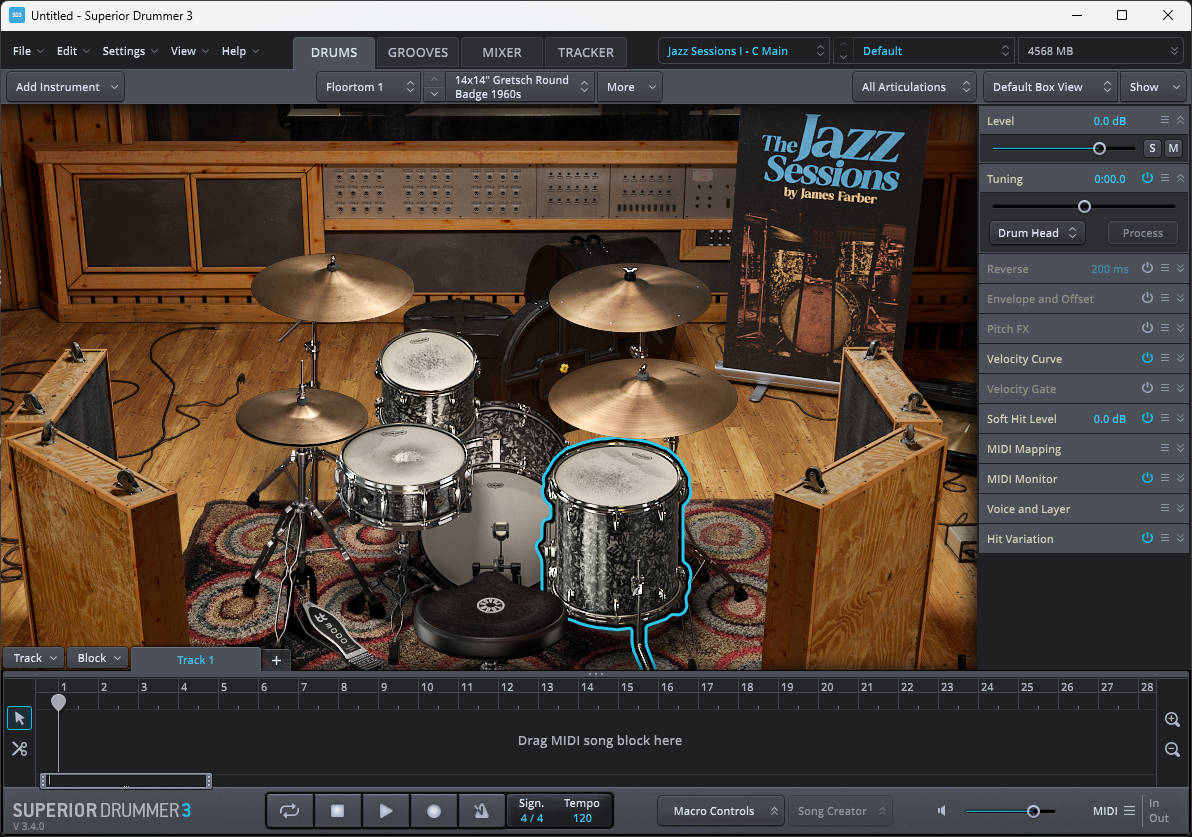The height and width of the screenshot is (837, 1192).
Task: Start playback with the Play button
Action: pyautogui.click(x=386, y=811)
